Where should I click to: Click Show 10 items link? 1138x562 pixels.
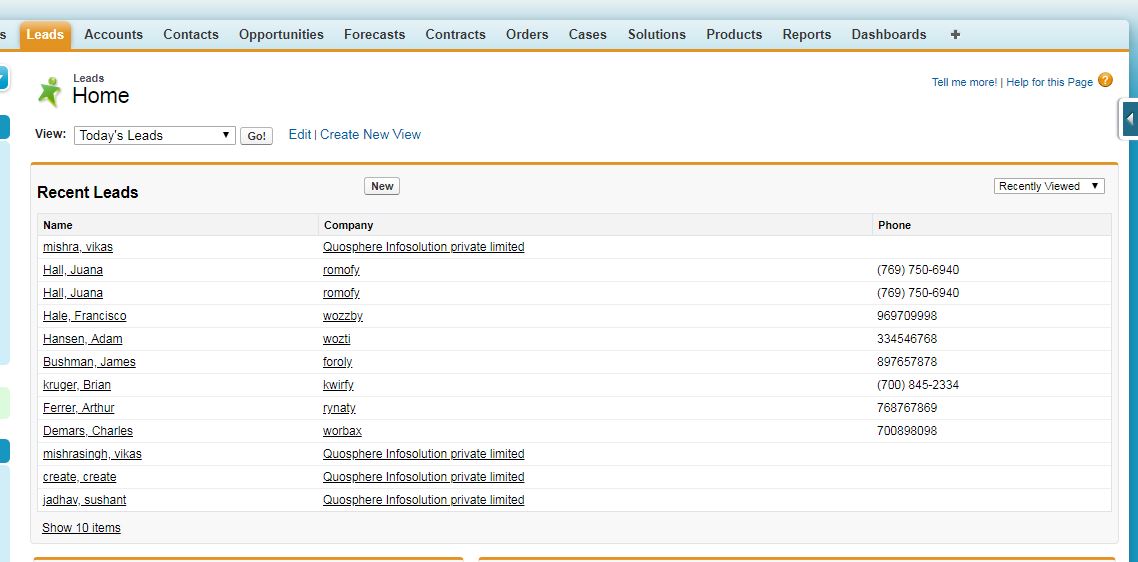81,528
